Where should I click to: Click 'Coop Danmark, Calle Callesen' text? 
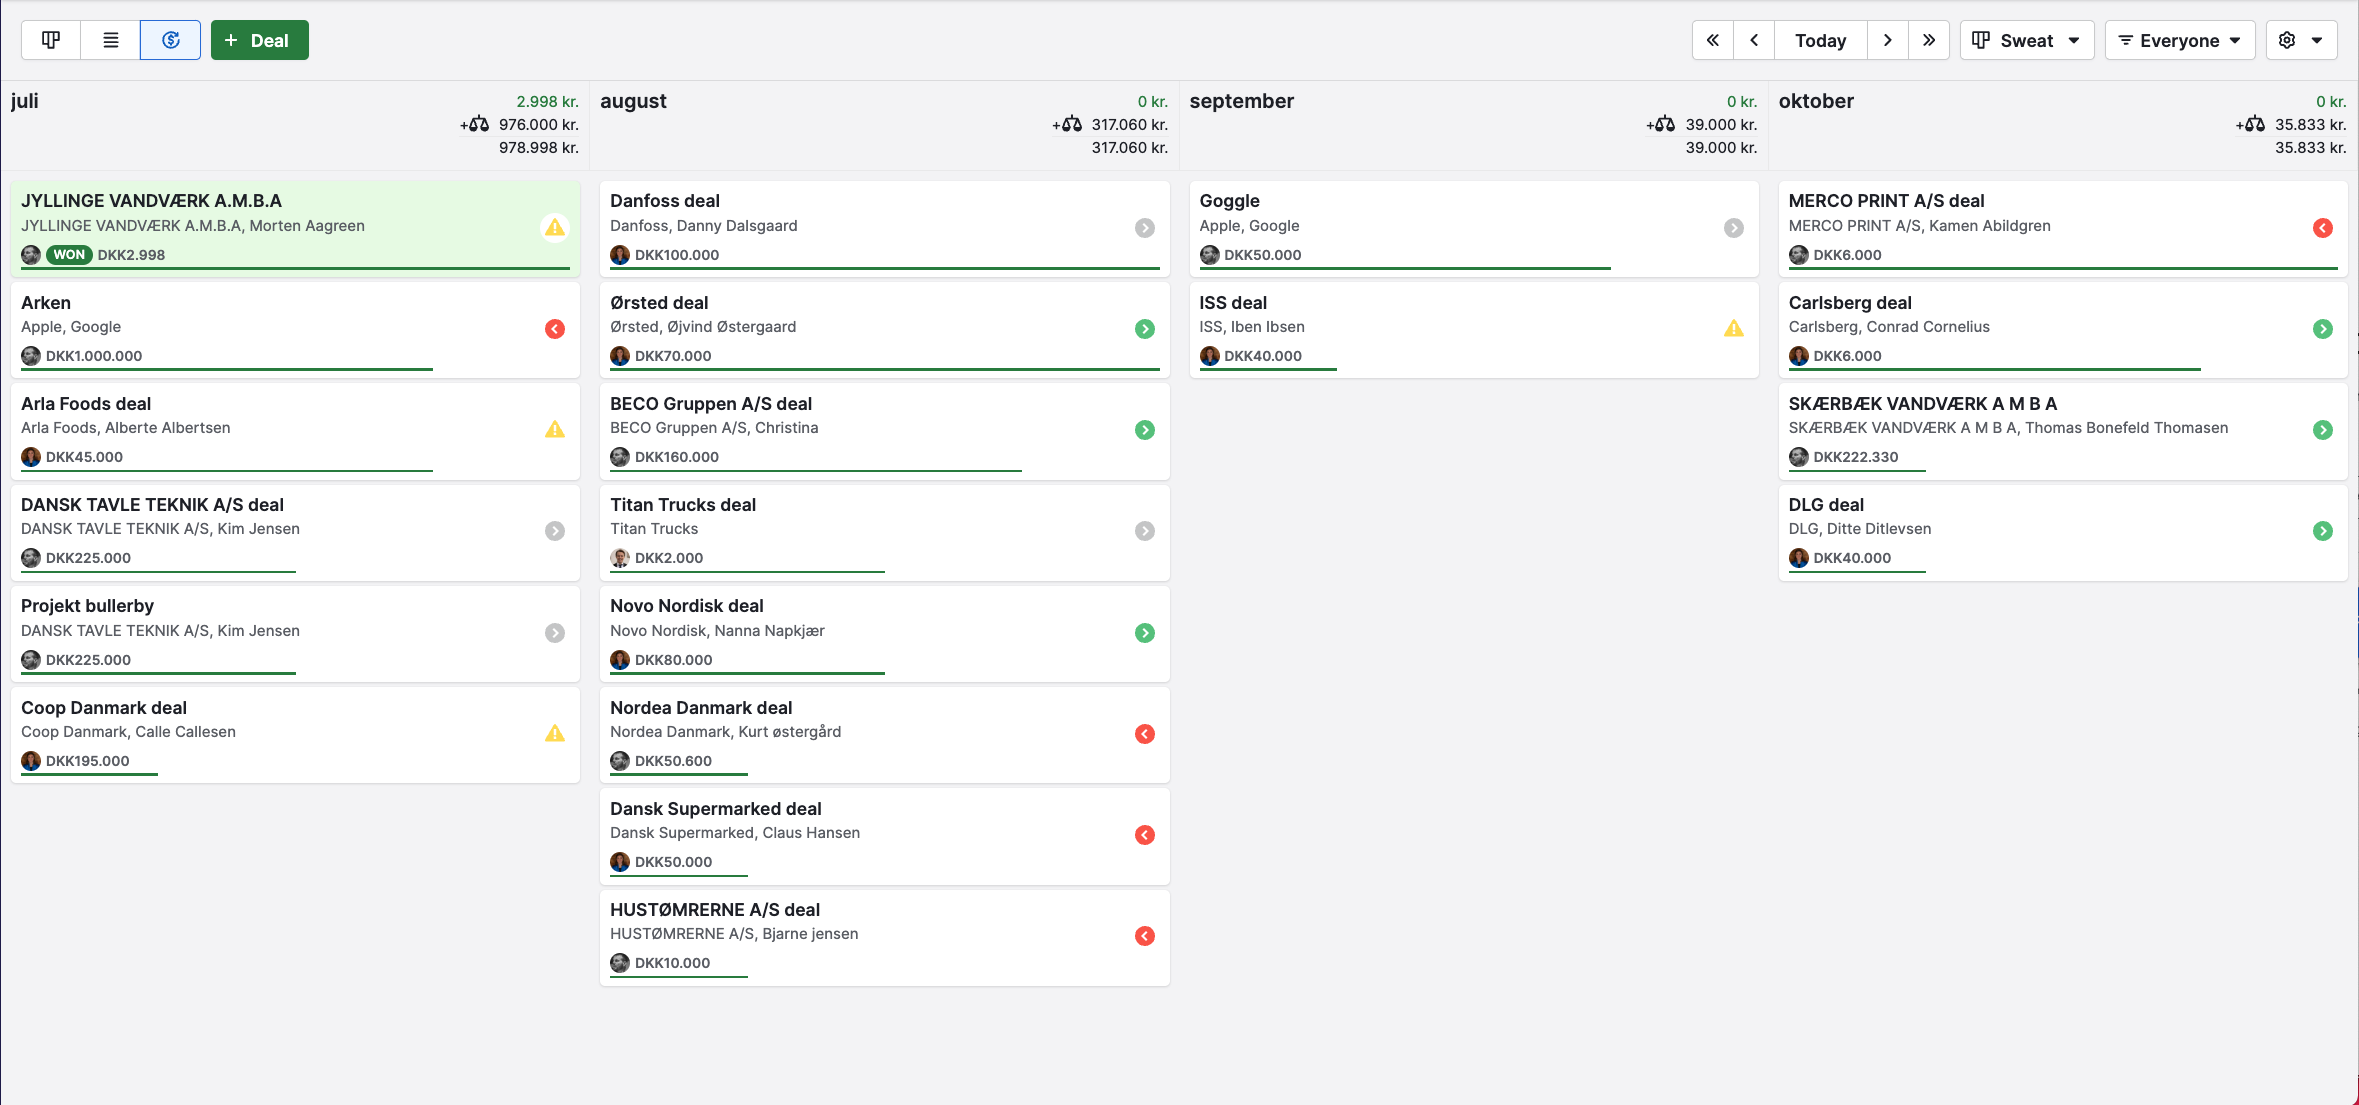coord(128,732)
